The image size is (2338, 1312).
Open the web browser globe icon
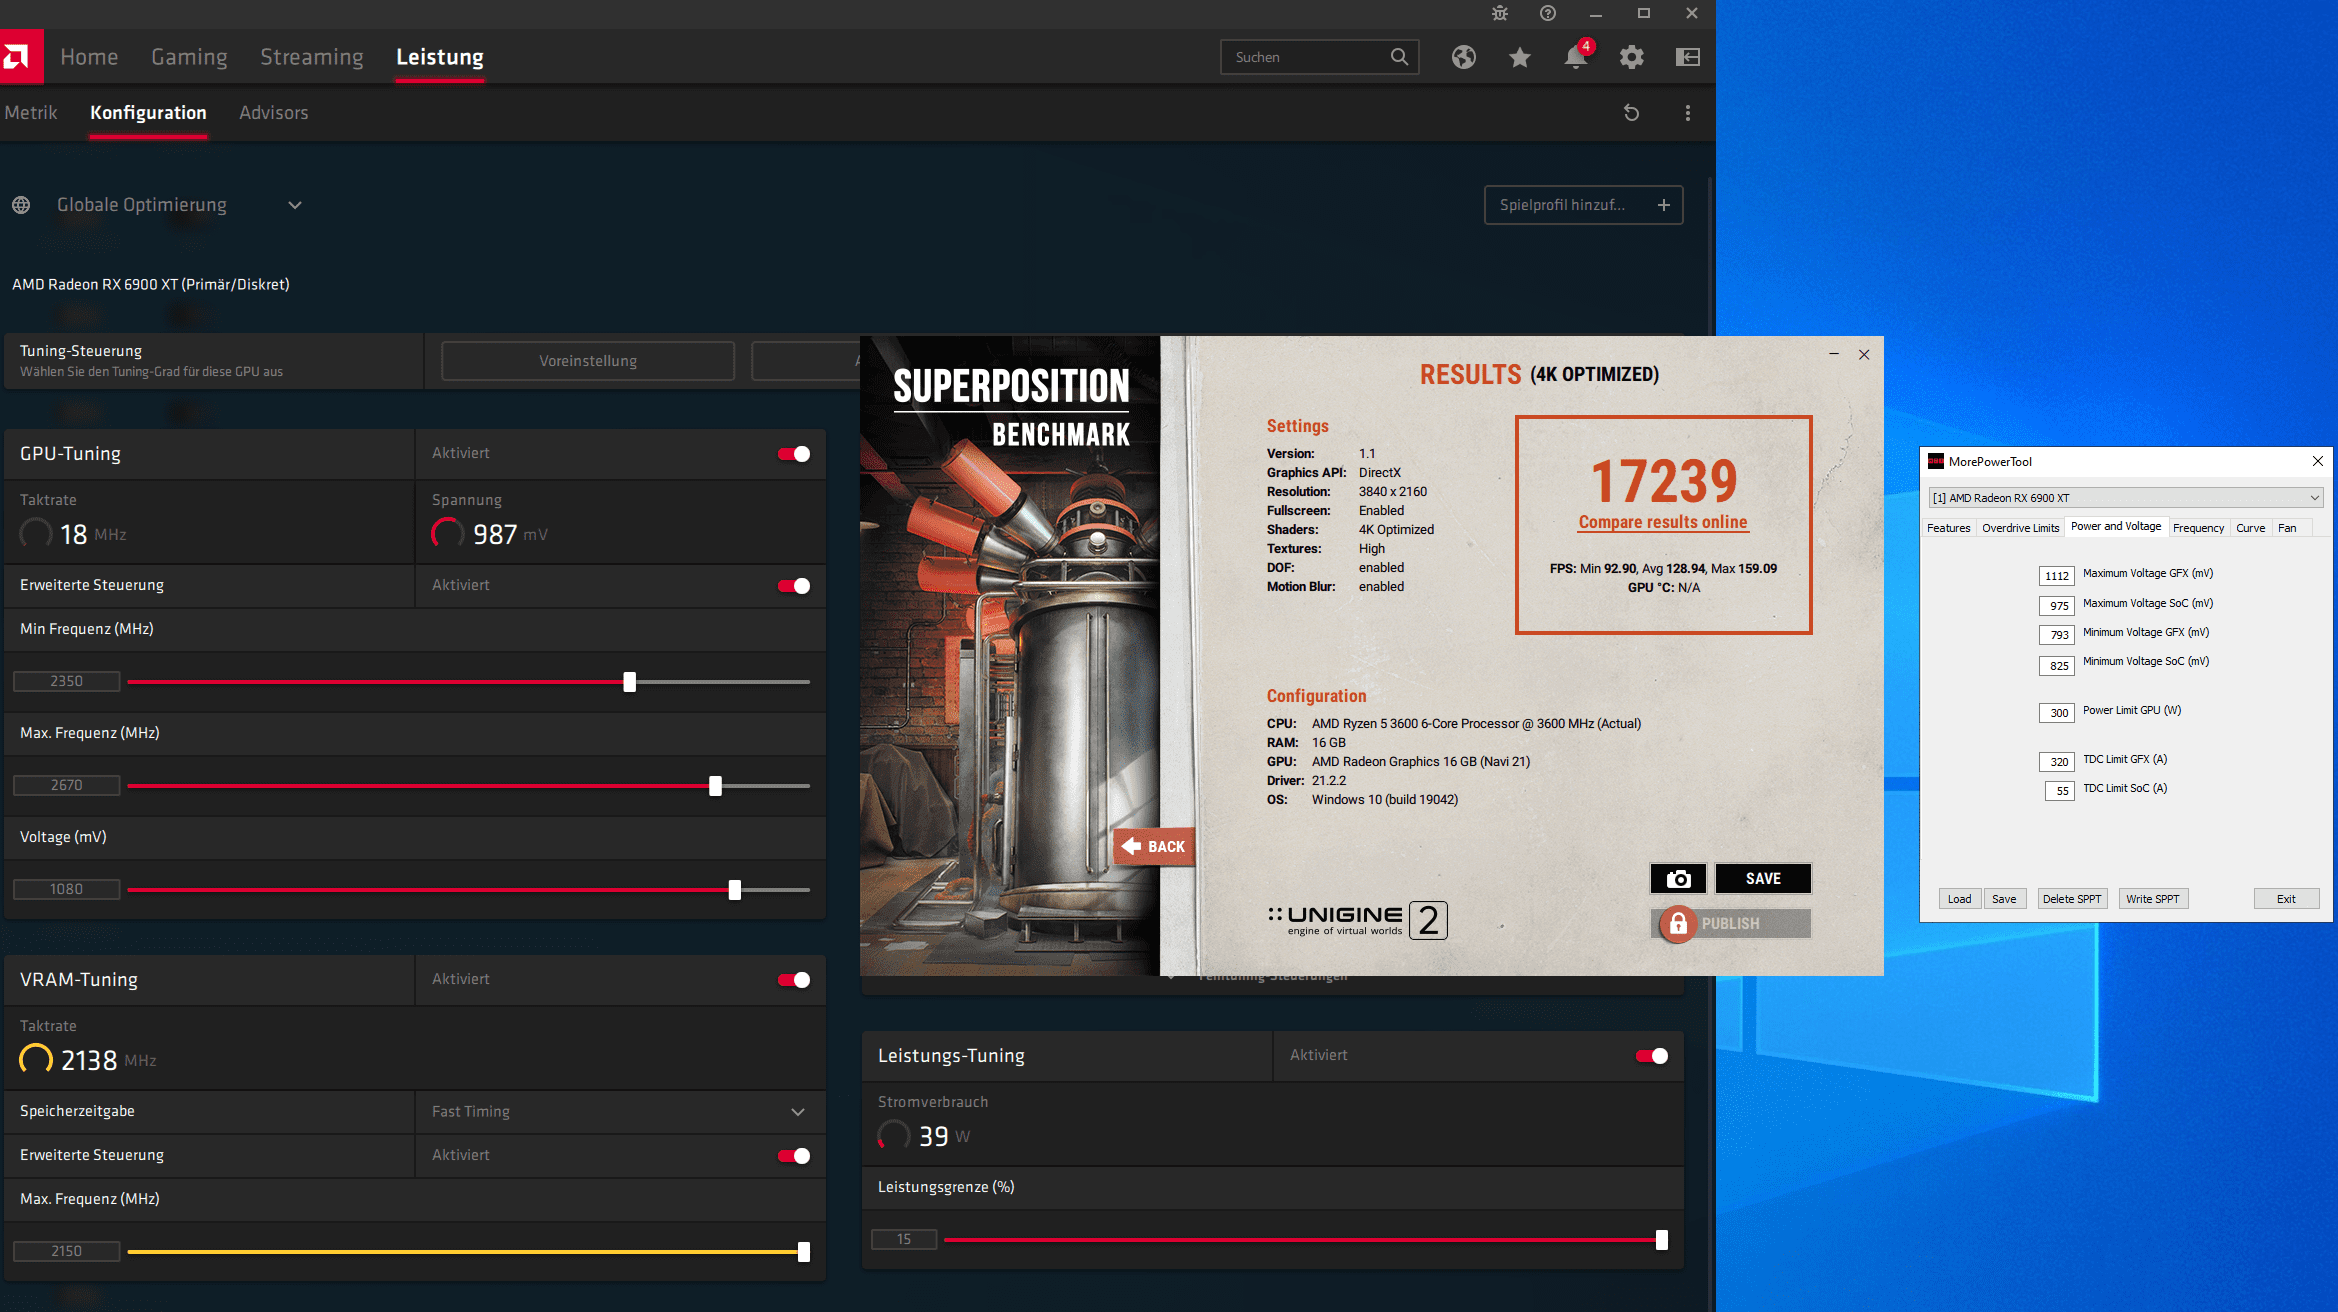1464,57
